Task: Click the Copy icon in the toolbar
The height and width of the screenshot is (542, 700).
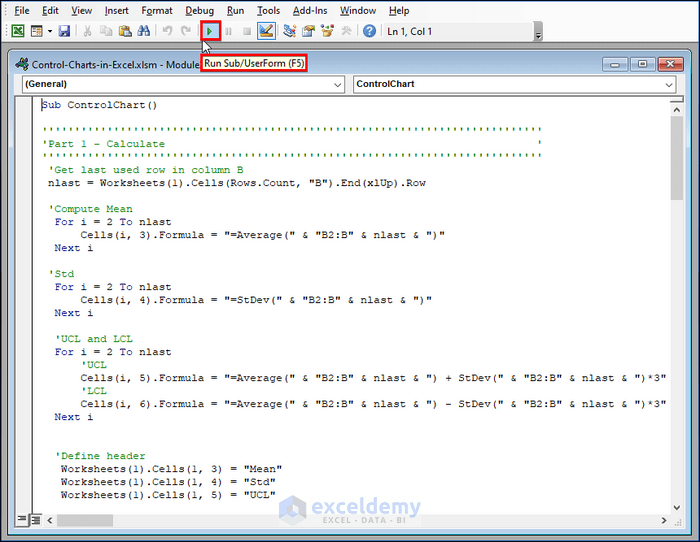Action: pyautogui.click(x=106, y=31)
